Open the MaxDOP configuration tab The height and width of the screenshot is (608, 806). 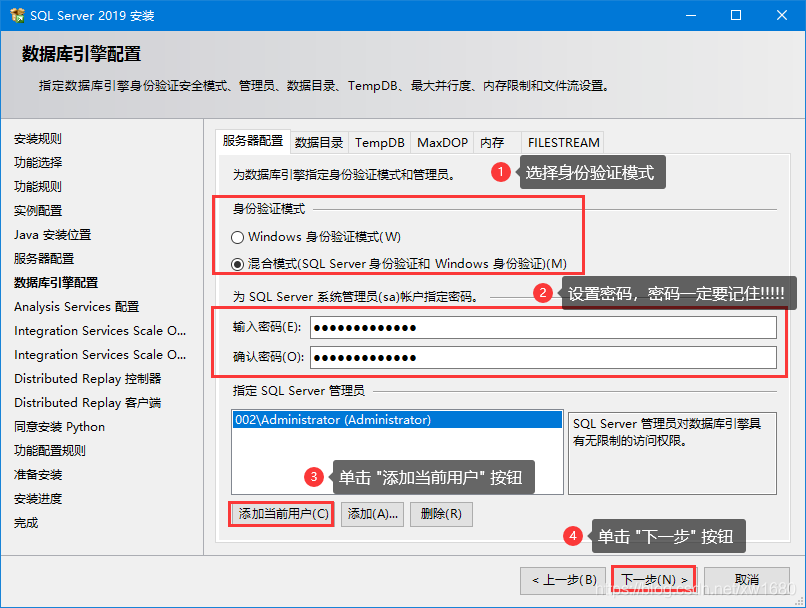coord(441,142)
